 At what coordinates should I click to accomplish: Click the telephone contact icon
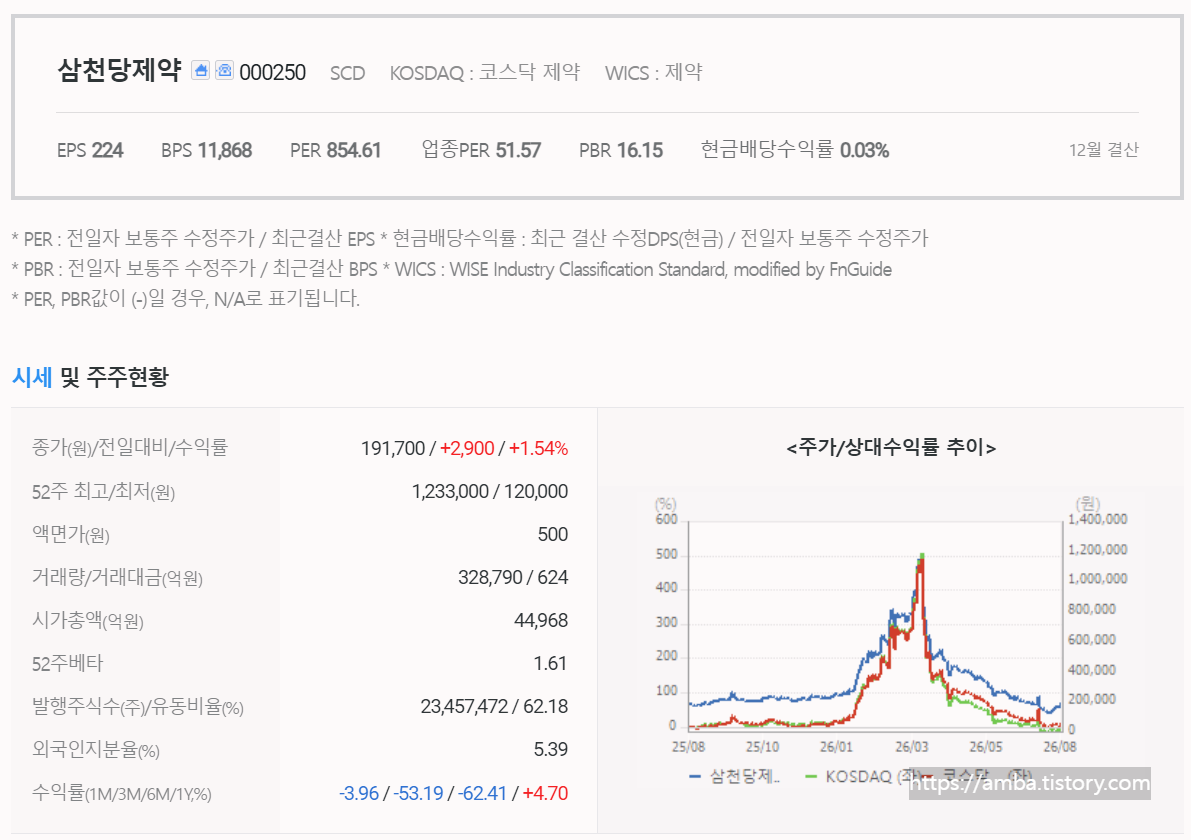[224, 70]
